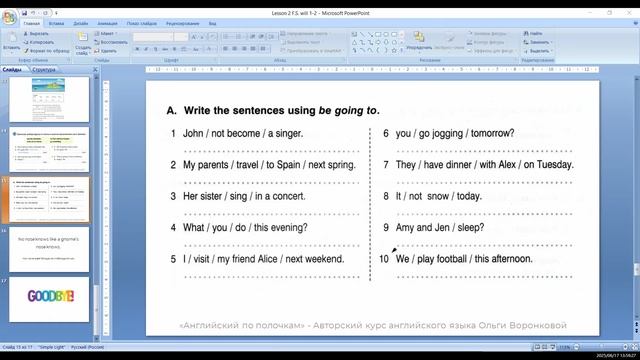Screen dimensions: 640x360
Task: Open the Макет layout dropdown
Action: 106,34
